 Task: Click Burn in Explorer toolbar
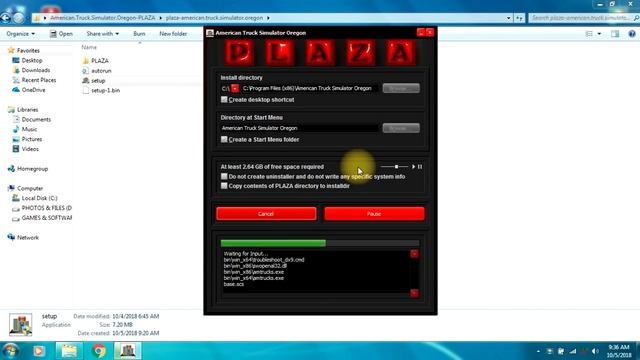pyautogui.click(x=139, y=34)
